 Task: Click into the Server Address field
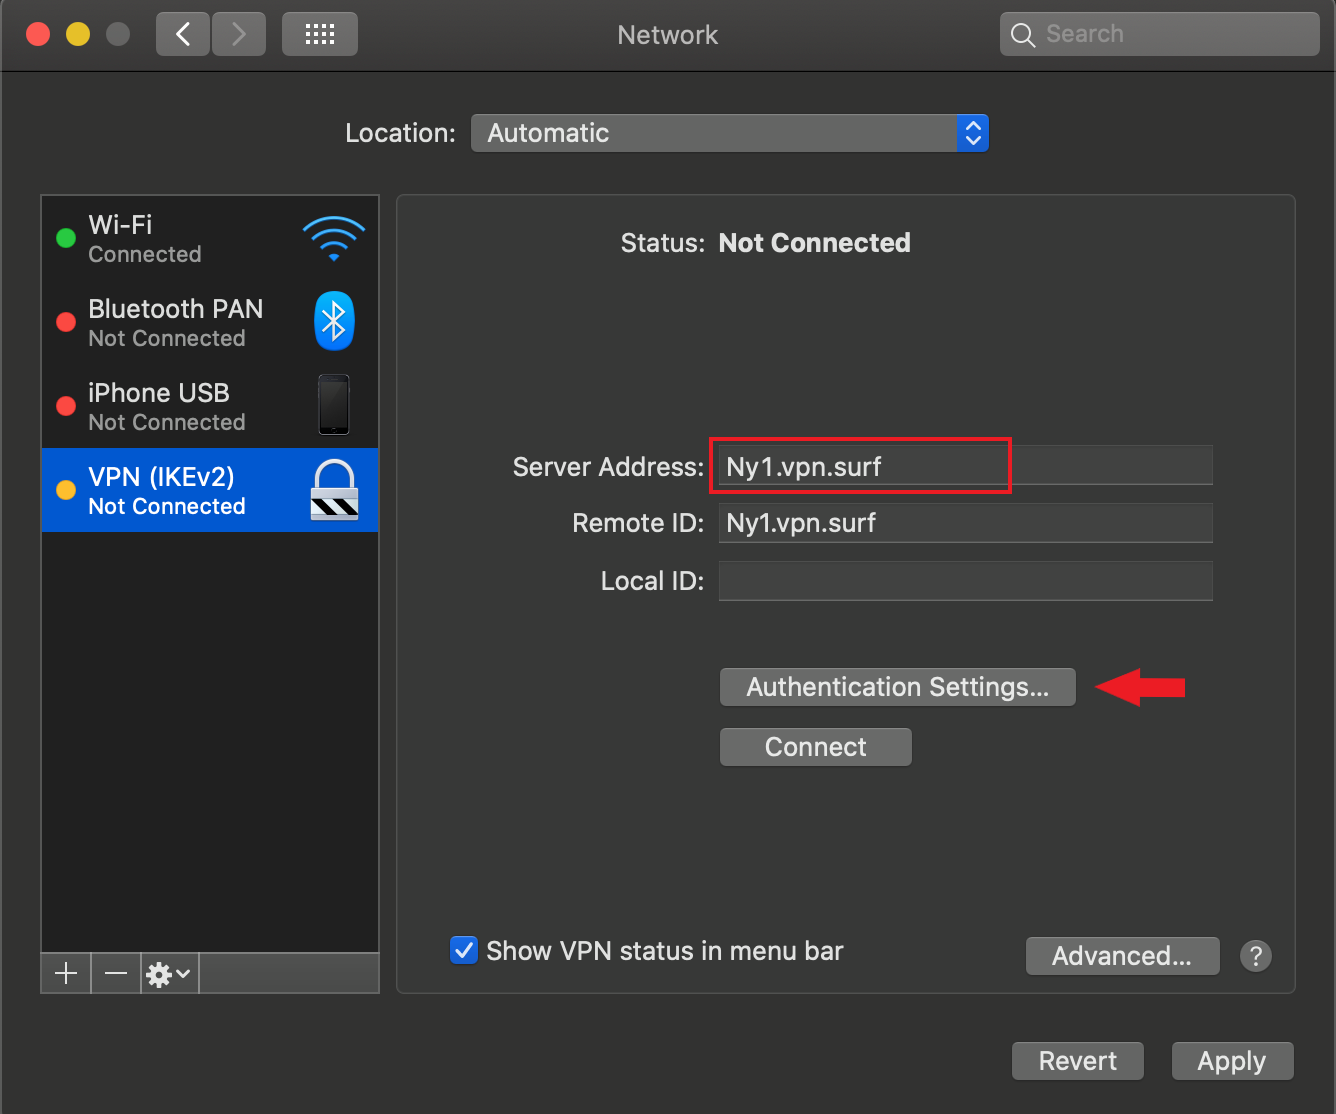964,466
